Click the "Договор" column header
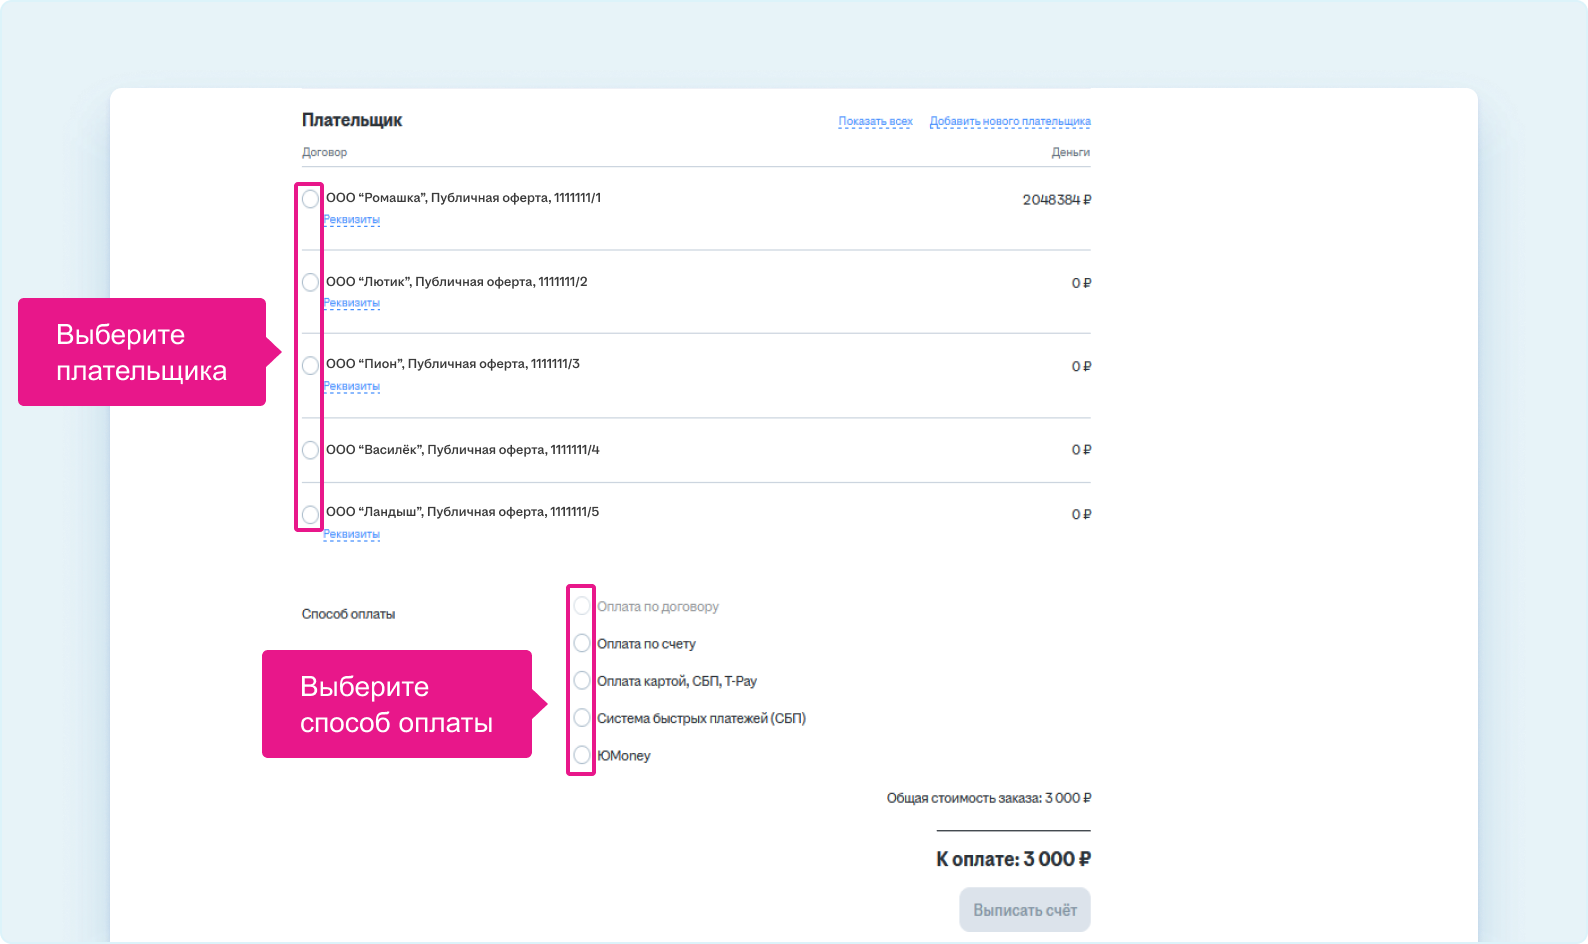 pos(325,152)
